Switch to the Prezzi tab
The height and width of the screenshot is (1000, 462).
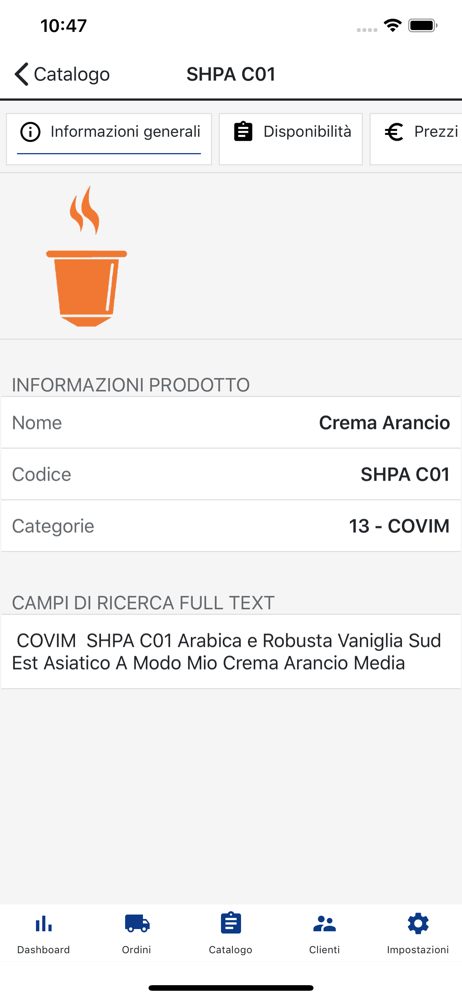416,139
